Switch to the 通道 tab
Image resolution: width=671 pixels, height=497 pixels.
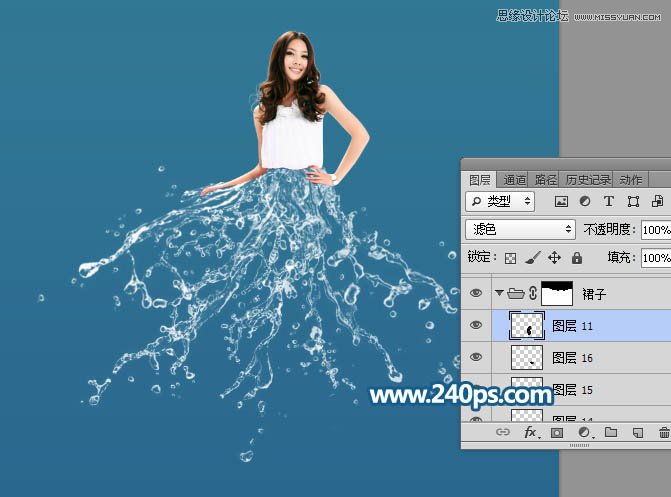515,180
